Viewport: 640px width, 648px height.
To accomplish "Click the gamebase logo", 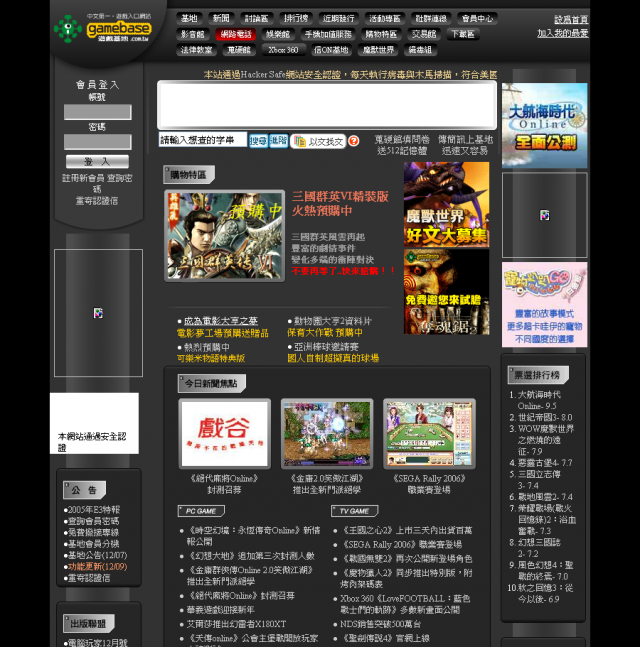I will 103,28.
